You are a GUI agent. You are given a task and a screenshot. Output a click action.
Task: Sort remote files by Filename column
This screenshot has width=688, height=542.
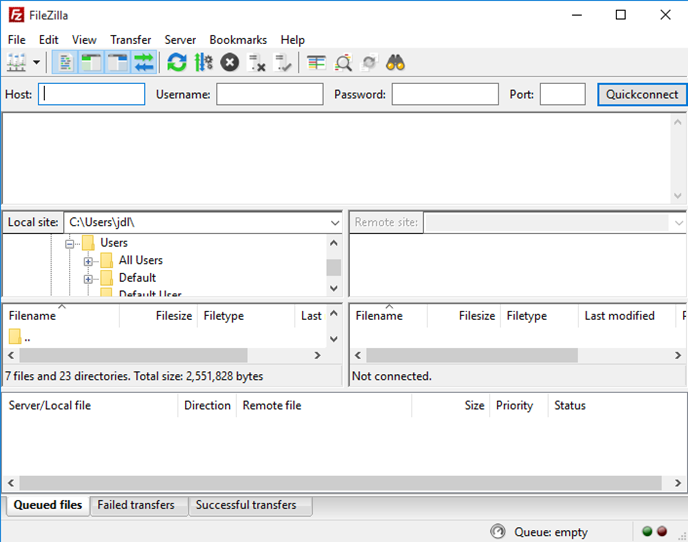coord(389,316)
